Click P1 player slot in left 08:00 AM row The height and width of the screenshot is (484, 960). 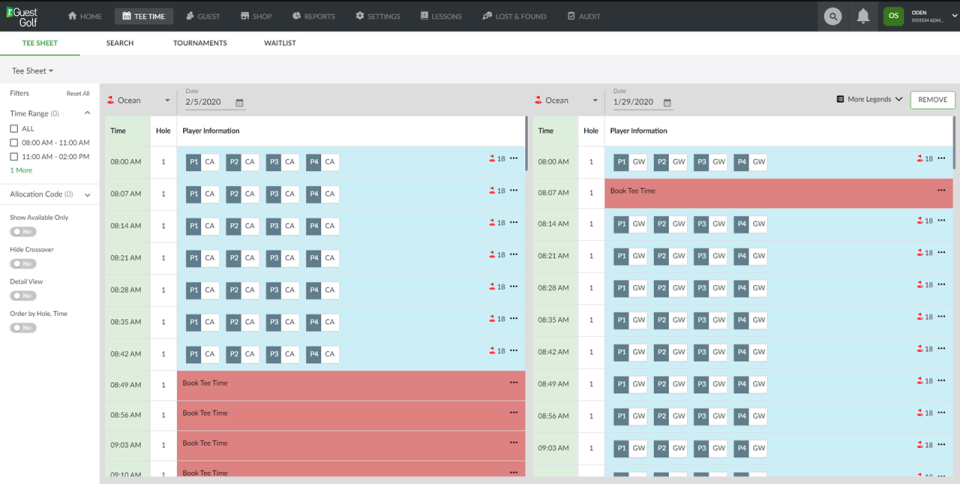(203, 162)
